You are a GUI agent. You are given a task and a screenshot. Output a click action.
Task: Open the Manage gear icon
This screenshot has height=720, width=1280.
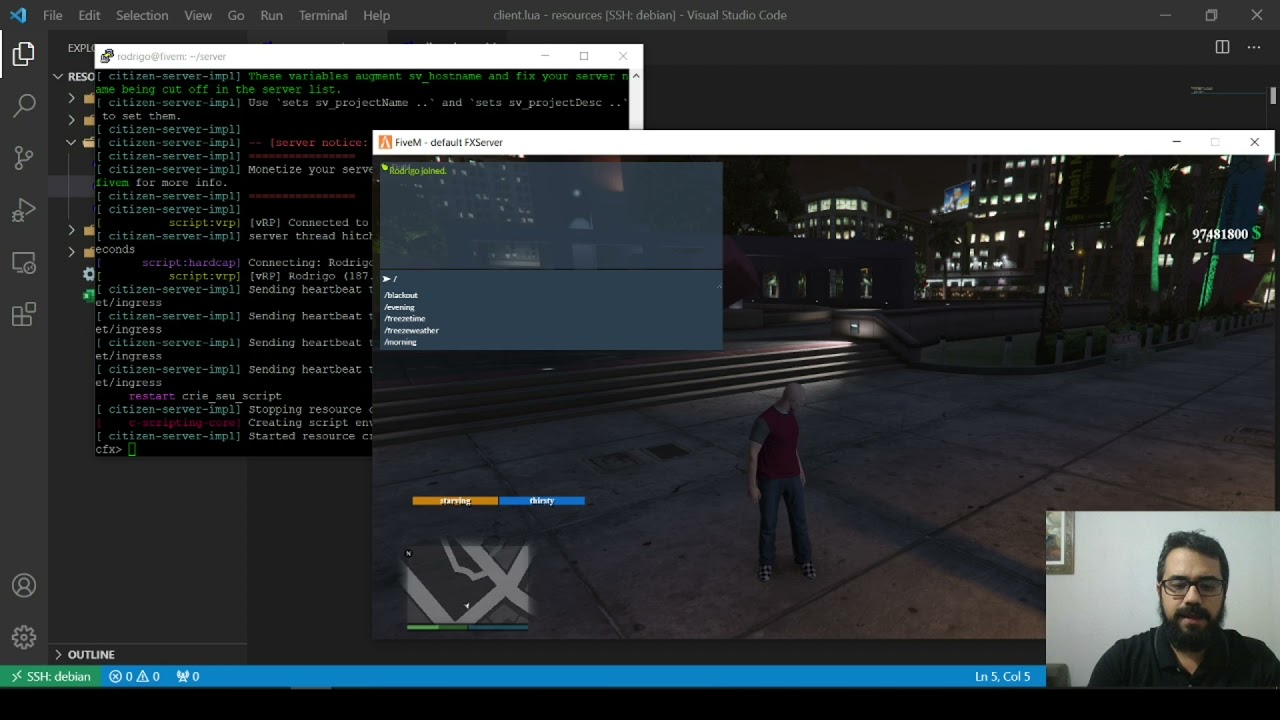coord(24,637)
